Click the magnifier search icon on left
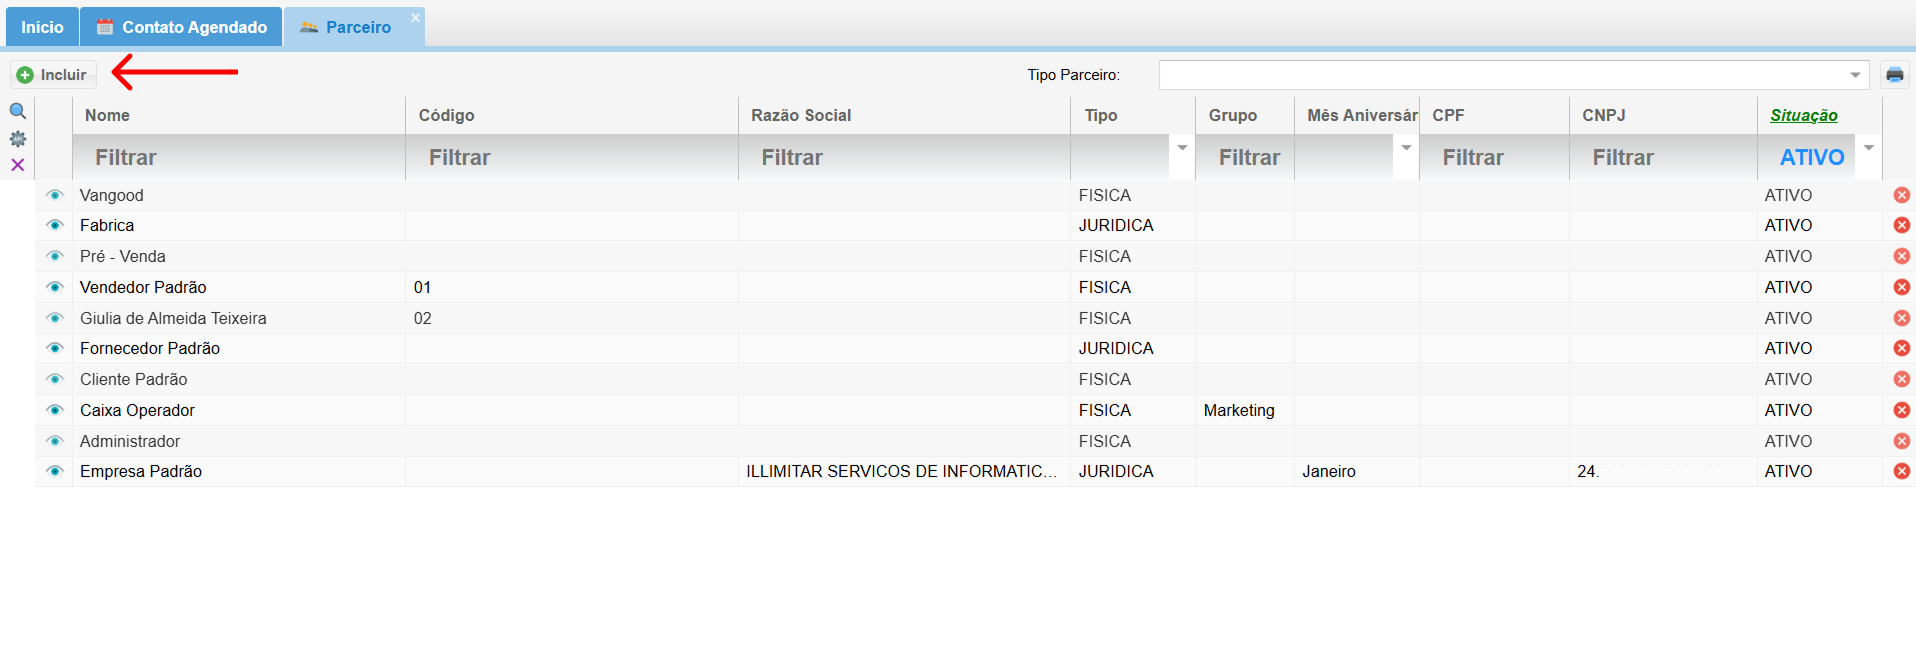The height and width of the screenshot is (672, 1916). [18, 111]
